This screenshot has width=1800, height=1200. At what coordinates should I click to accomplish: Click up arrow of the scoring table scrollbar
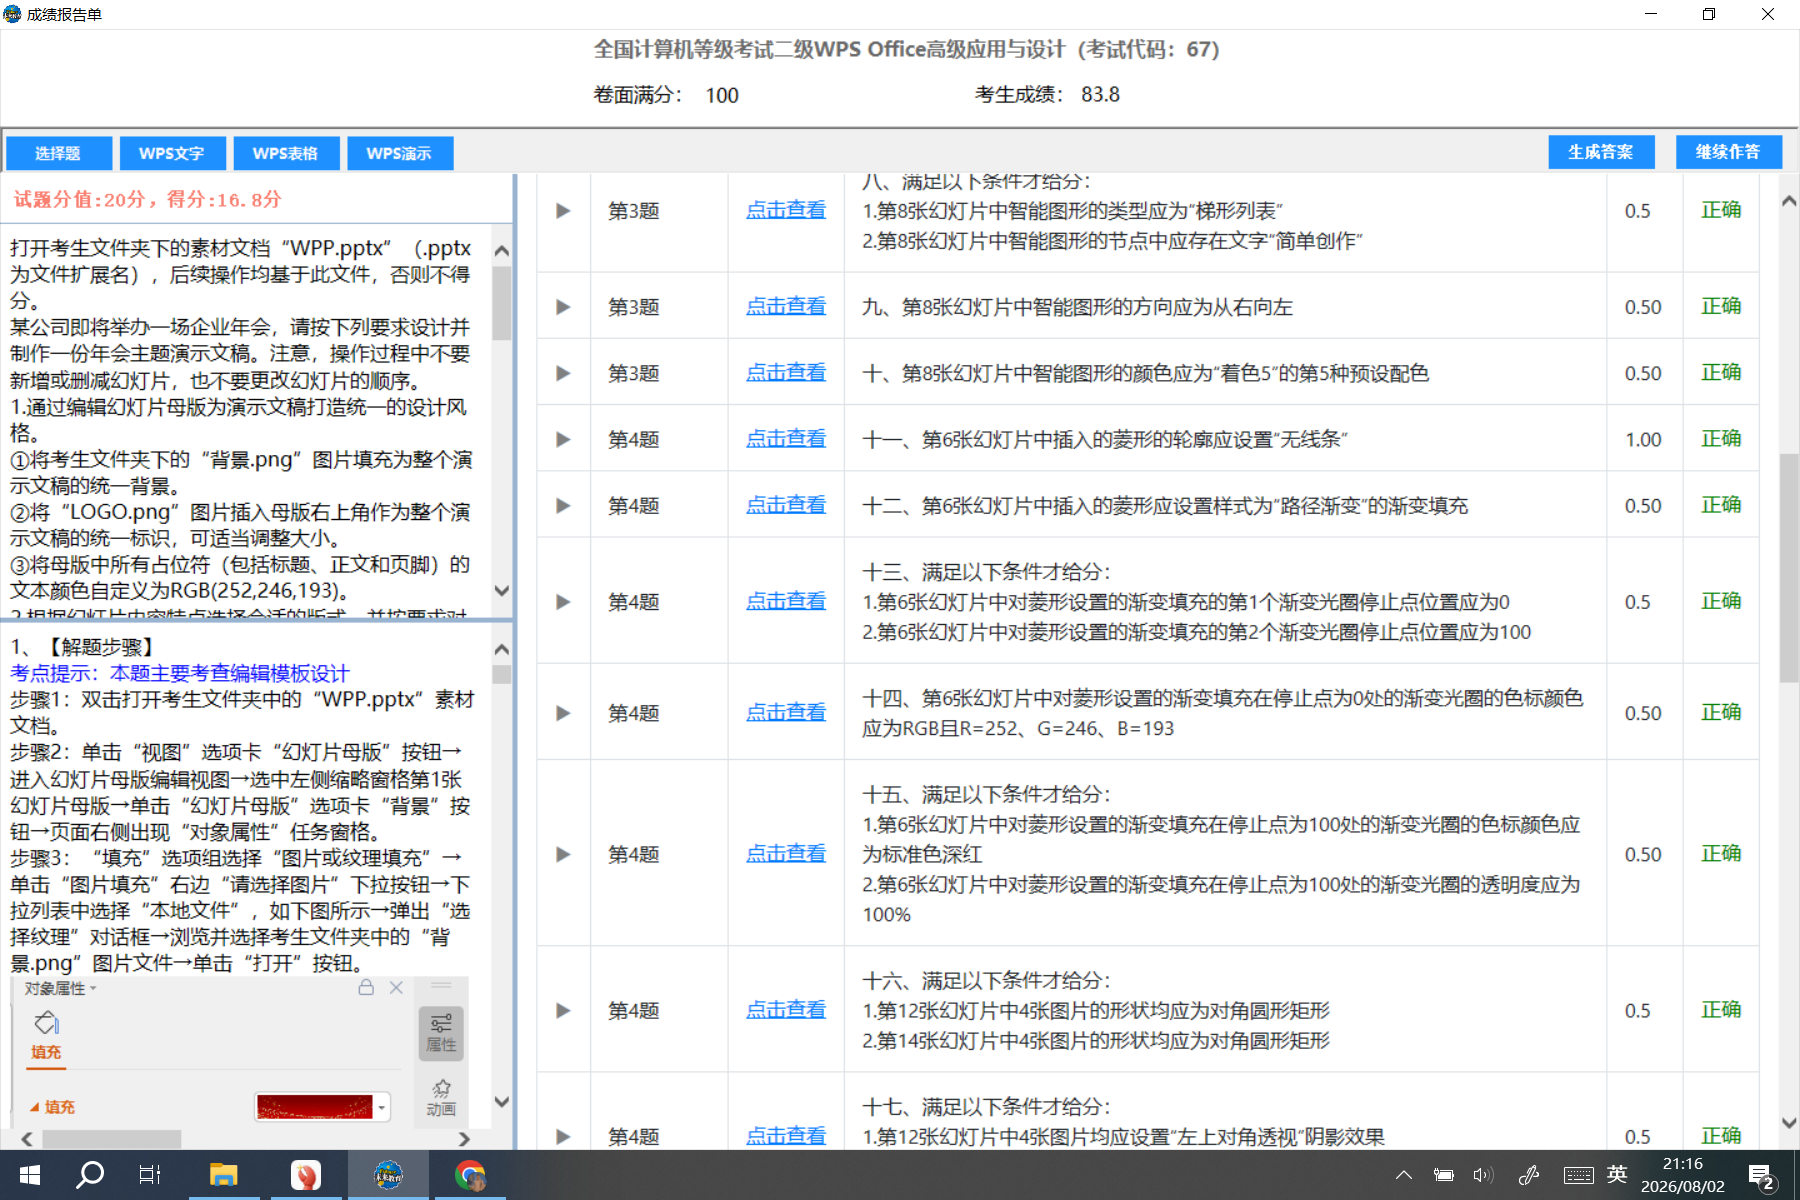coord(1789,201)
